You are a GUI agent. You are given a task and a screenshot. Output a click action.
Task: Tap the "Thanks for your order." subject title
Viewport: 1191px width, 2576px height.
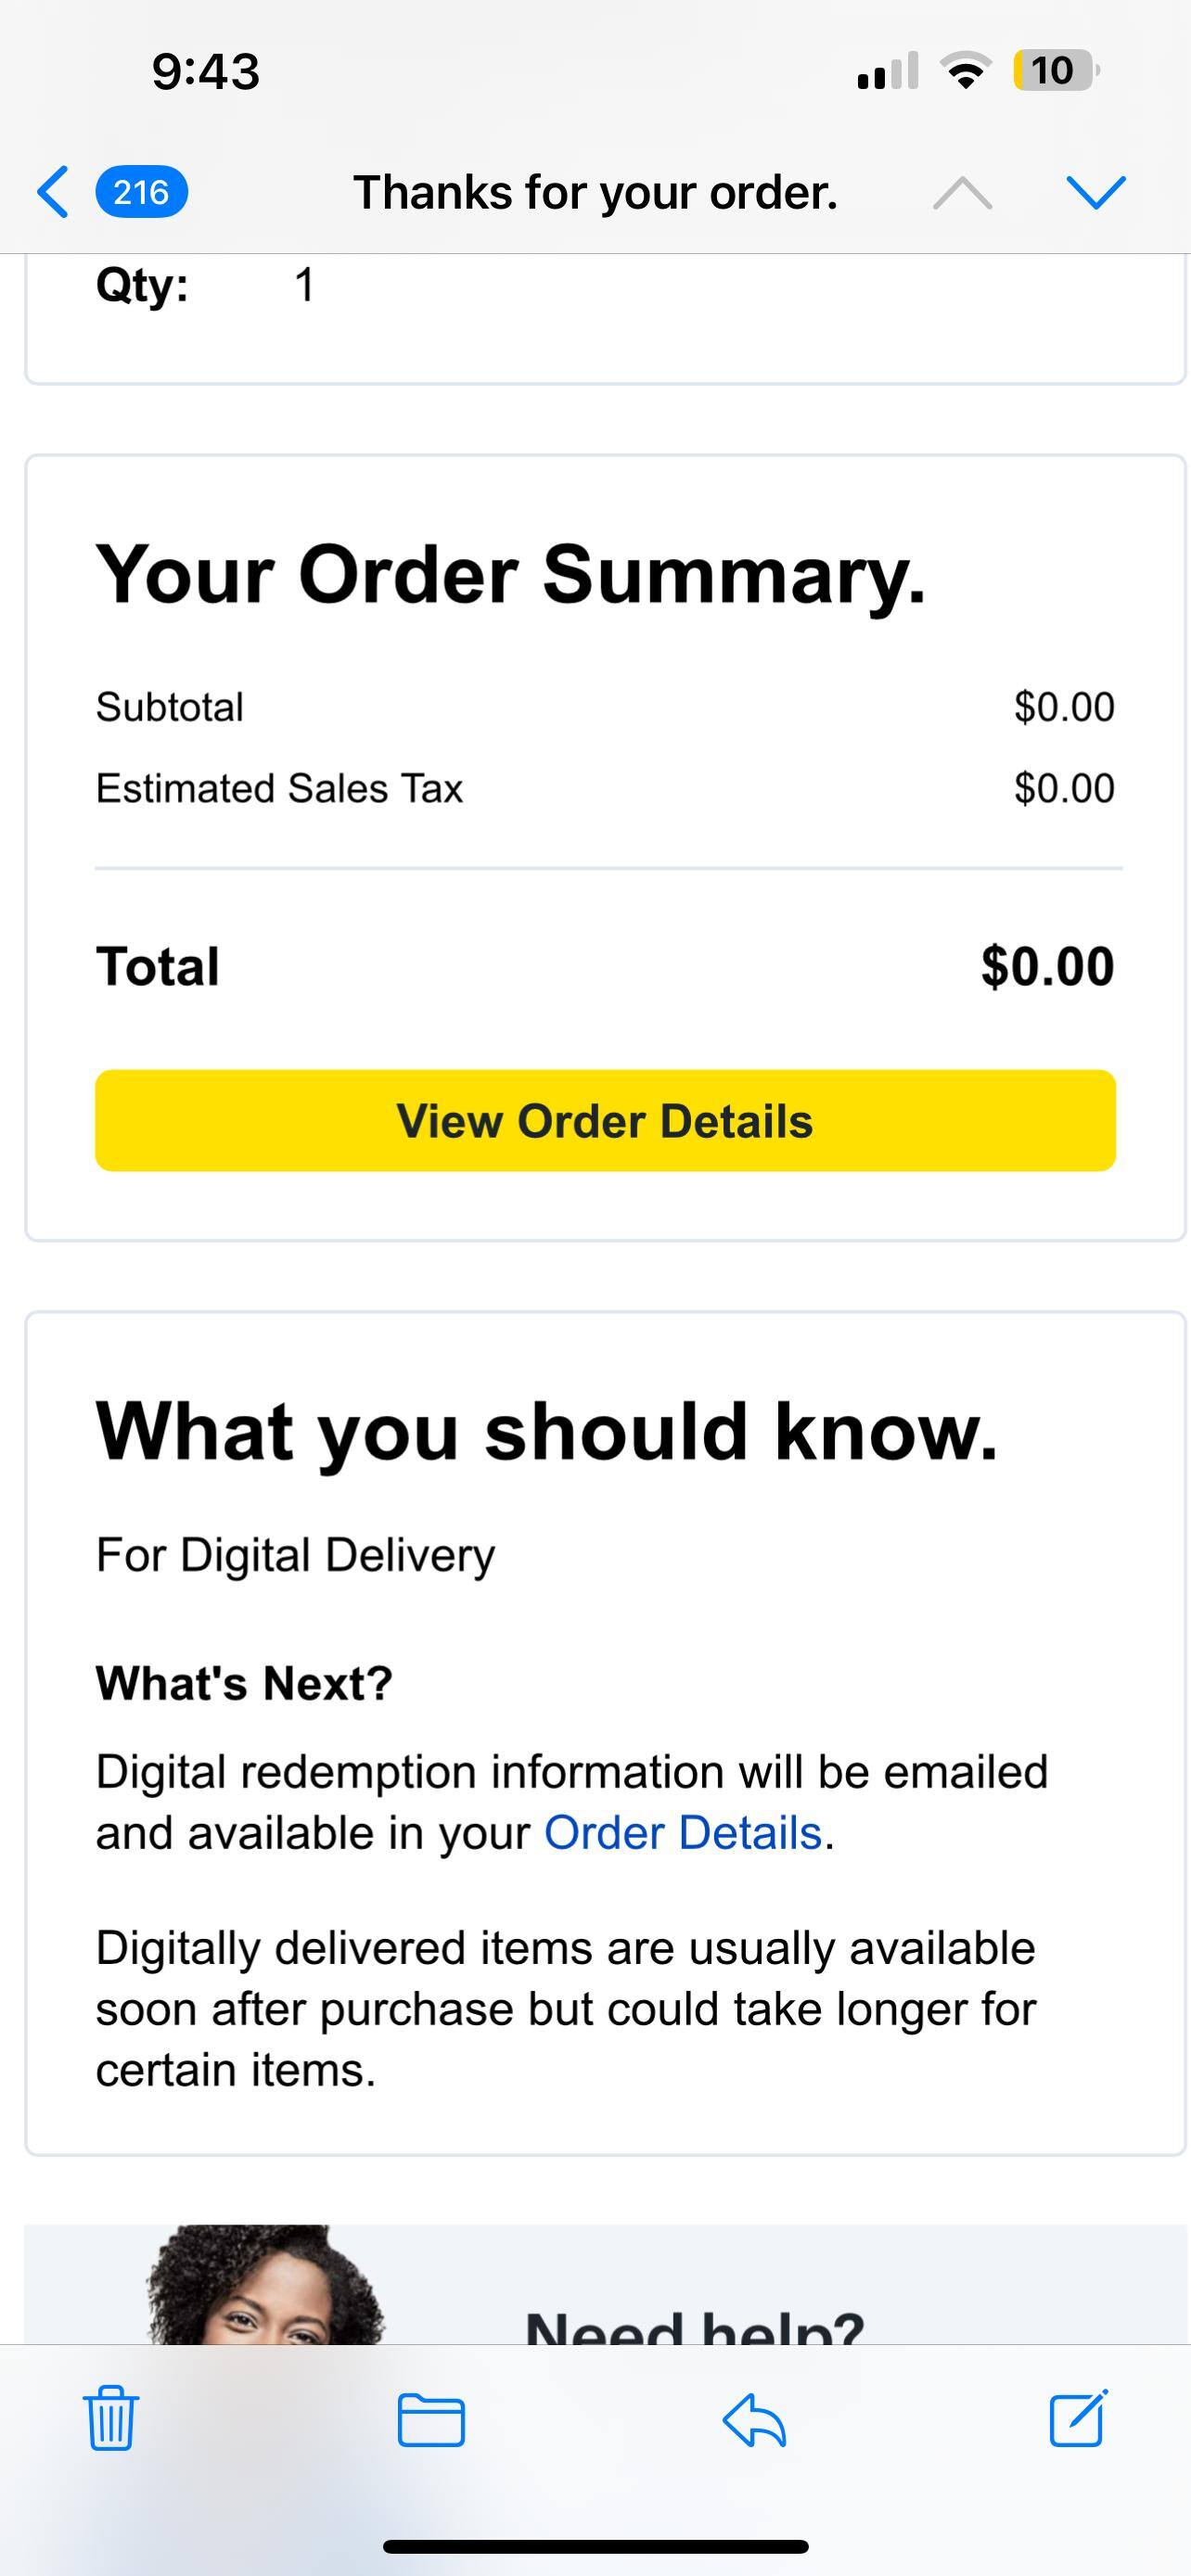point(595,192)
